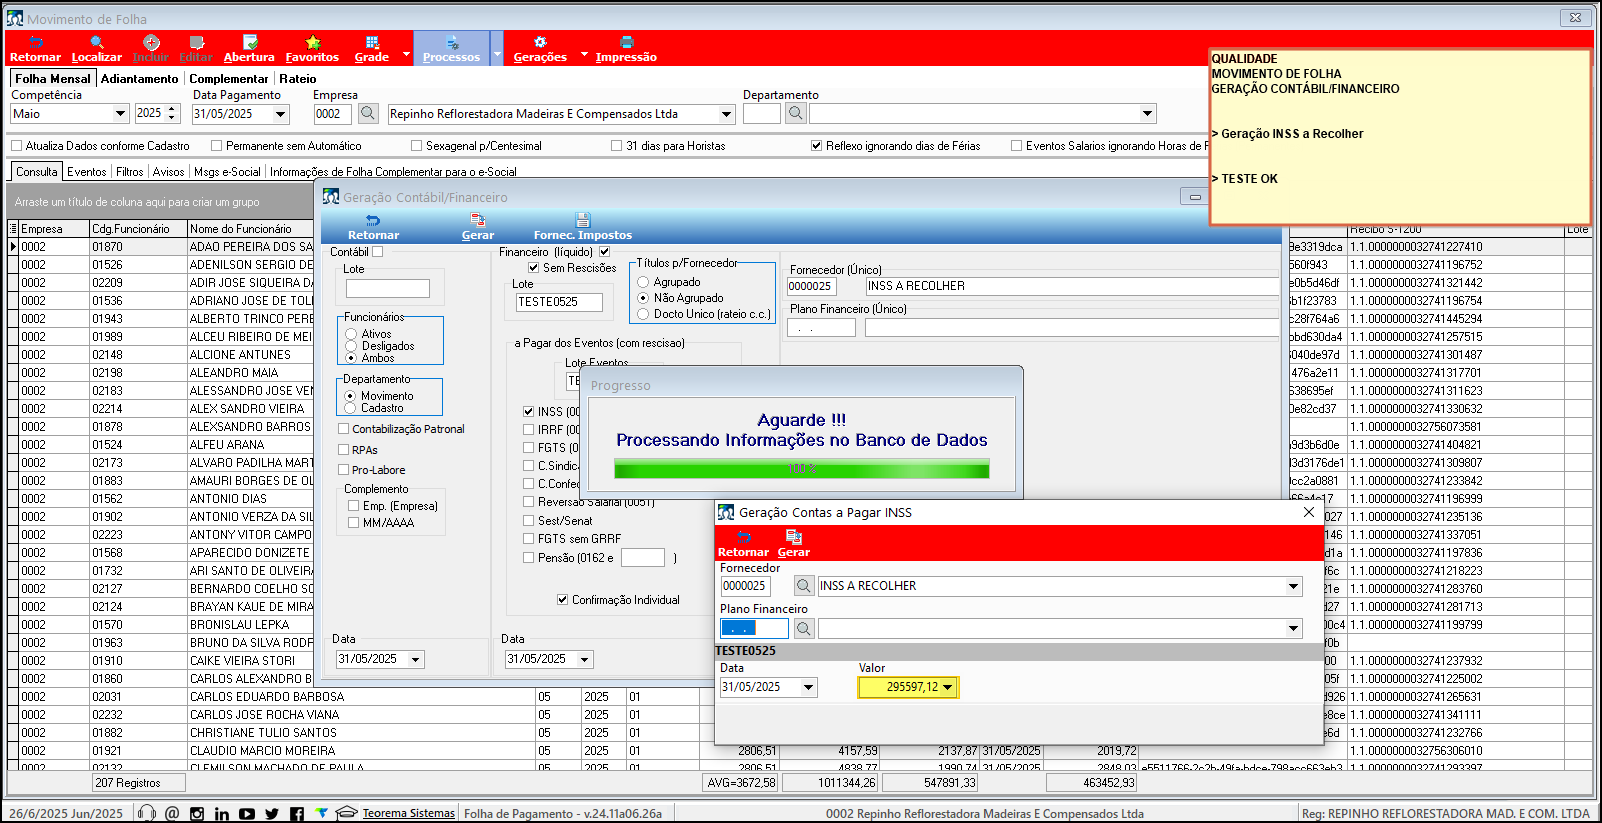
Task: Click Retornar in Geração Contábil/Financeiro window
Action: coord(373,227)
